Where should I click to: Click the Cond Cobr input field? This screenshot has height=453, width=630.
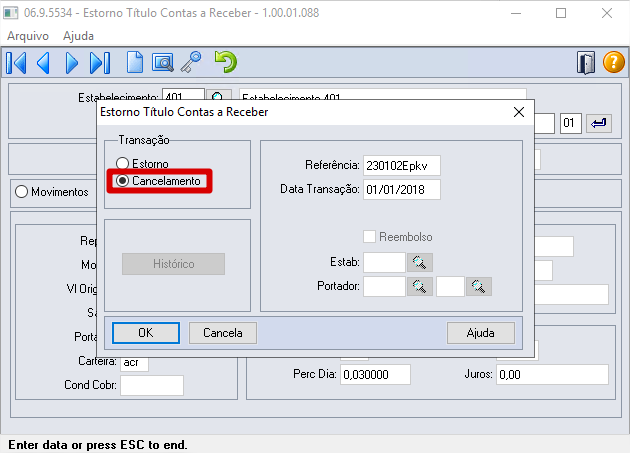point(152,385)
